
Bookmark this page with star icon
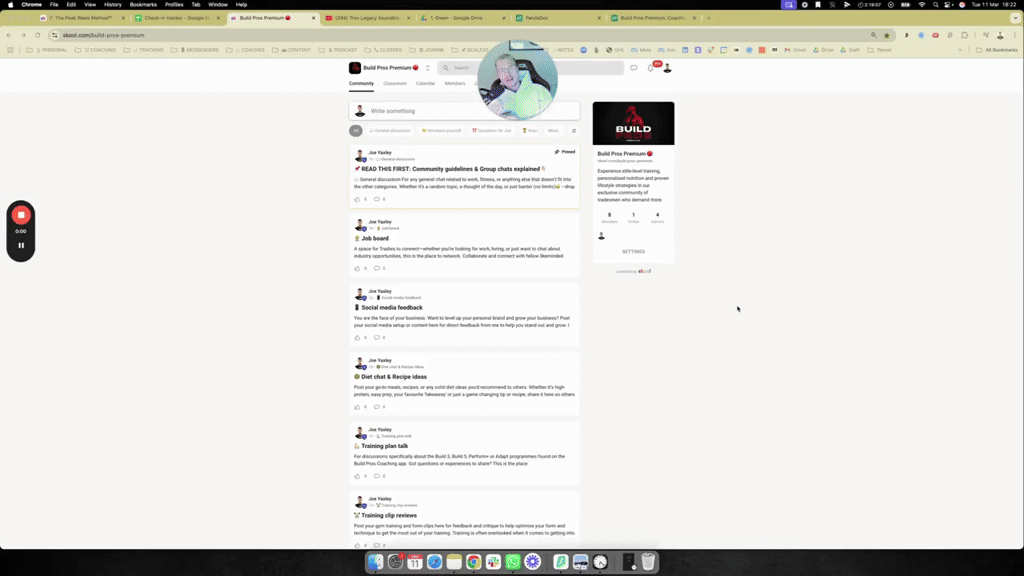pos(887,35)
